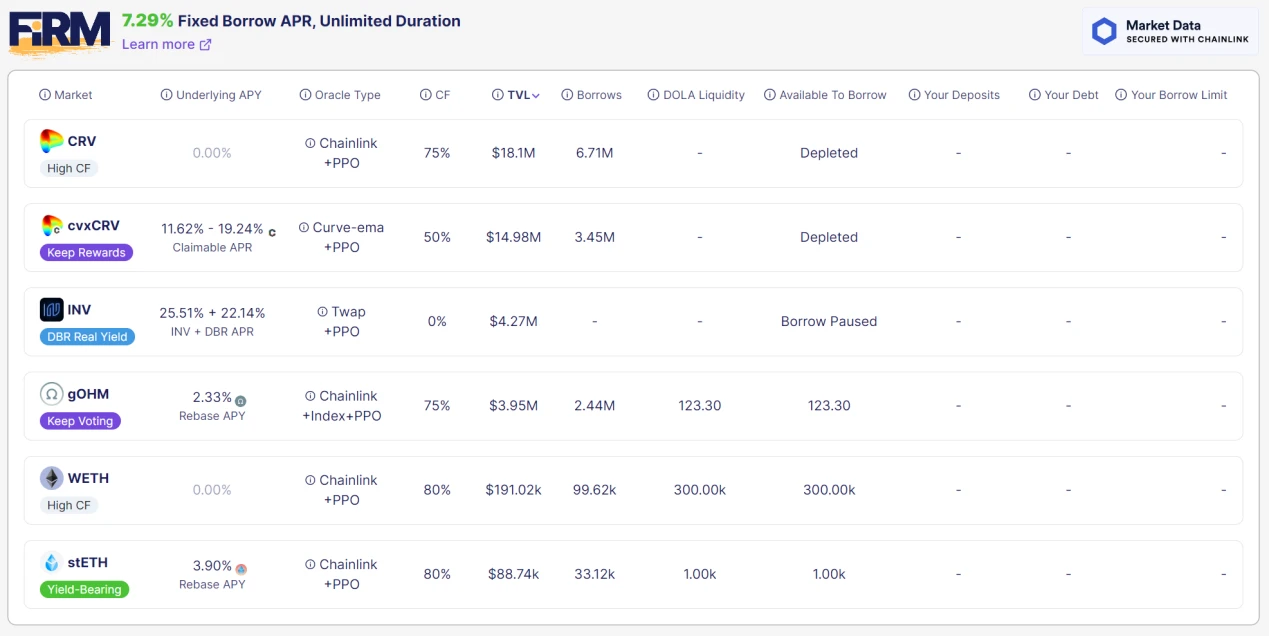Sort table by TVL column

point(517,95)
